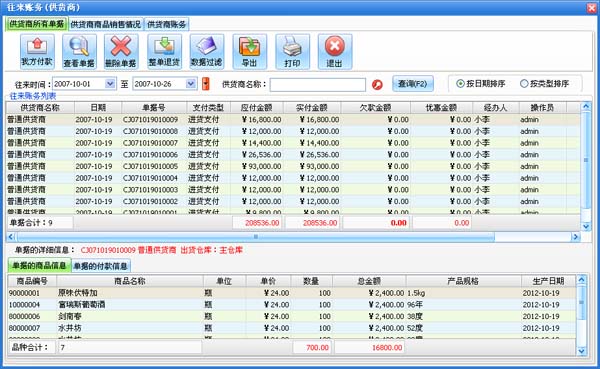Click the 删除单据 red X icon
Screen dimensions: 600x369
click(121, 51)
